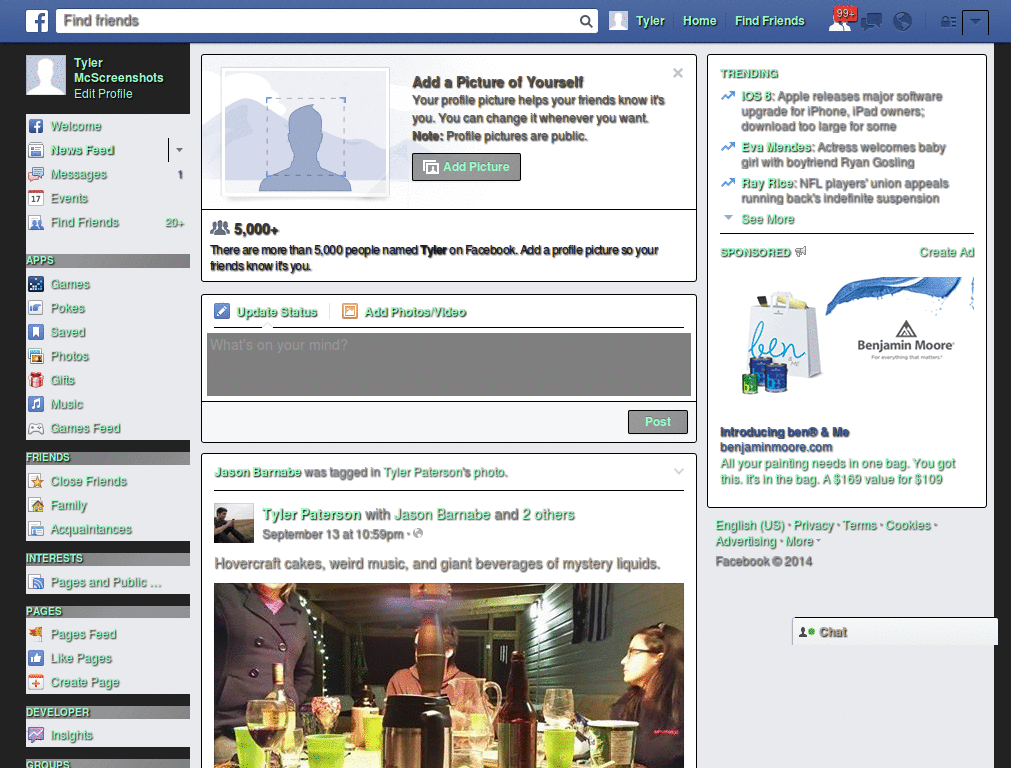Screen dimensions: 1024x768
Task: Click the Post button
Action: click(x=657, y=421)
